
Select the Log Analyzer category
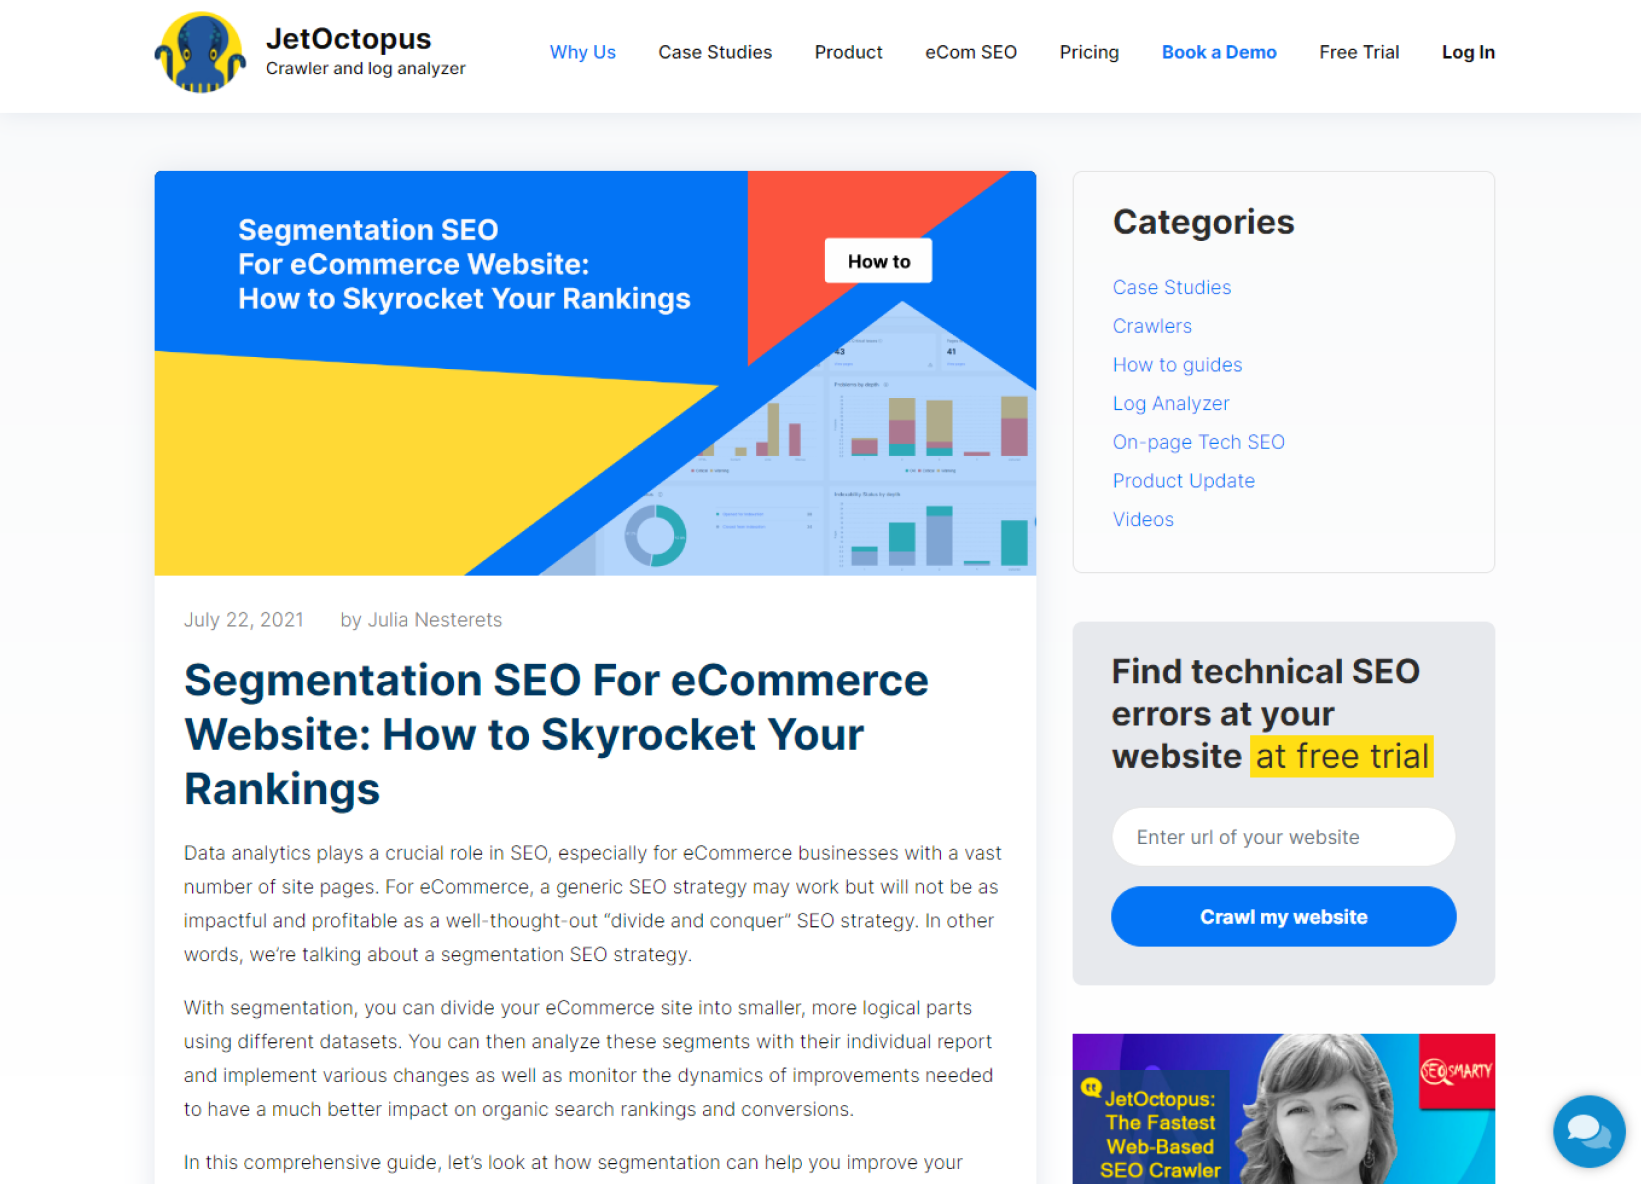pos(1170,403)
